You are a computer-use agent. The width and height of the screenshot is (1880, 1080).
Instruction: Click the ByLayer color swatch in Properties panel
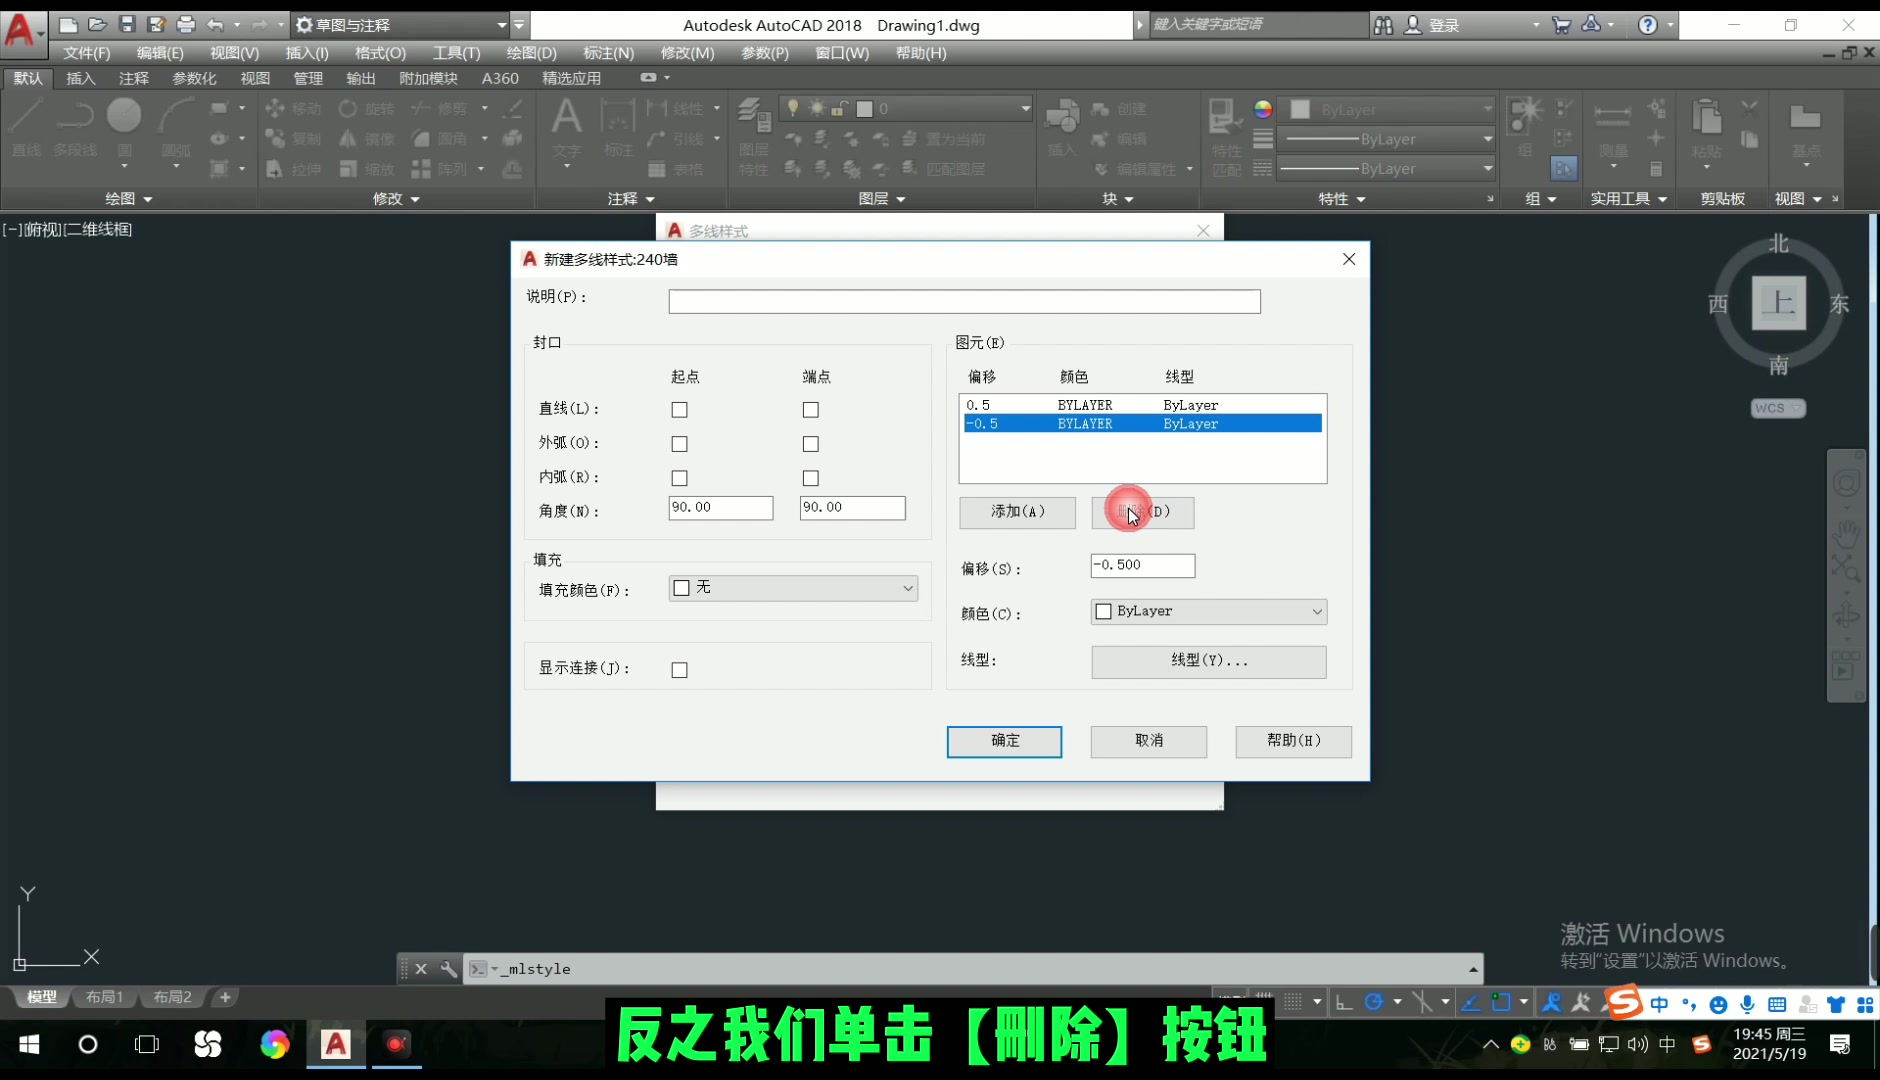[1300, 108]
